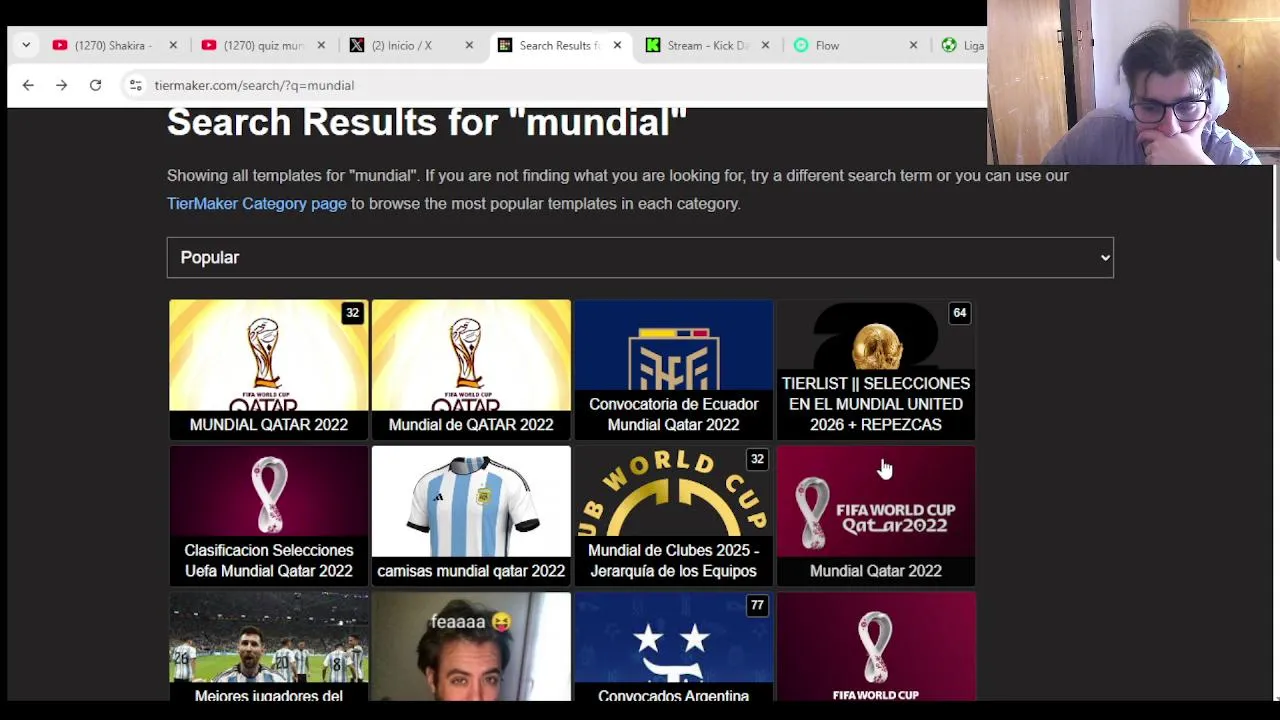Click the Kick favicon on Stream tab
The image size is (1280, 720).
[653, 45]
